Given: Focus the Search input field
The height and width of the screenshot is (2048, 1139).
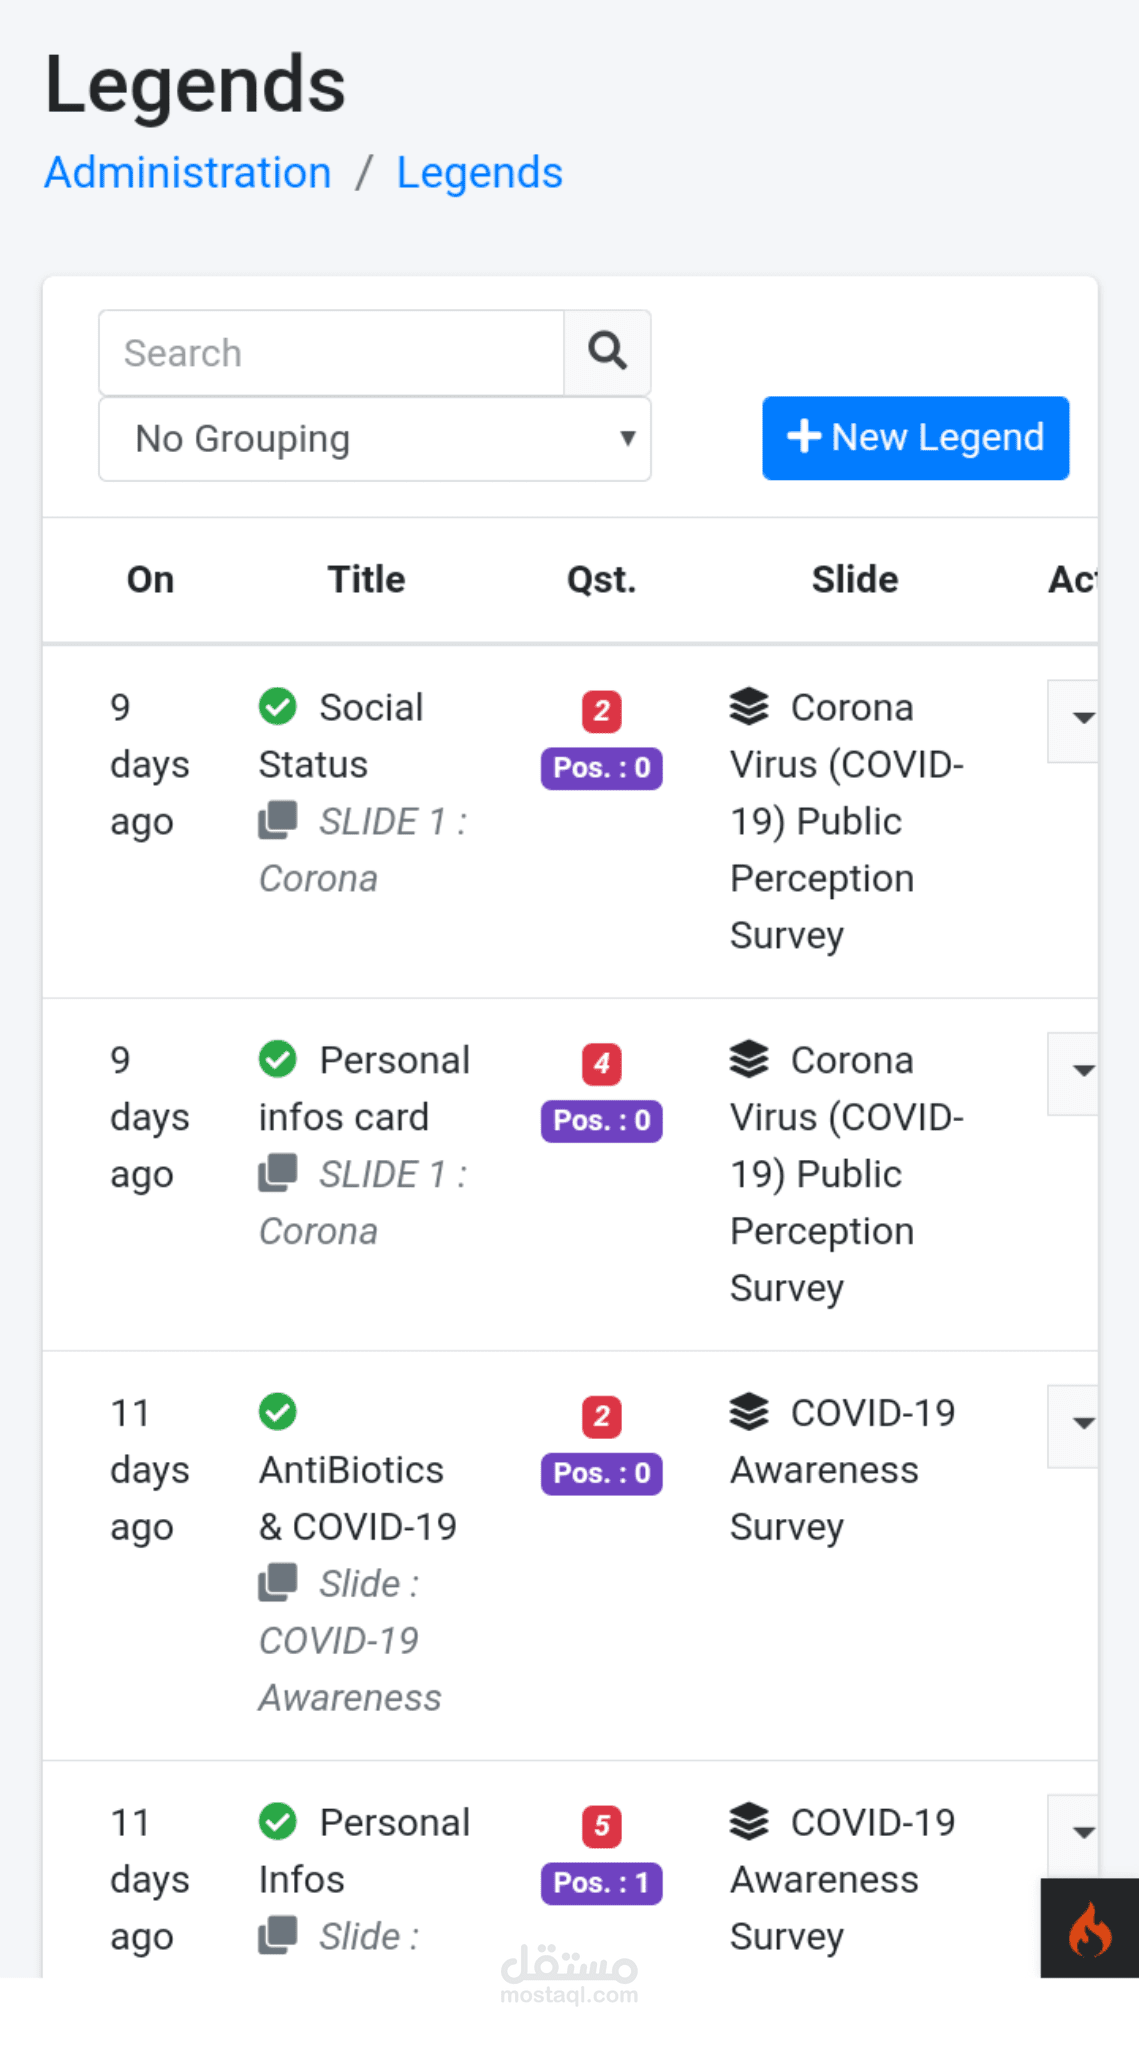Looking at the screenshot, I should [x=332, y=353].
